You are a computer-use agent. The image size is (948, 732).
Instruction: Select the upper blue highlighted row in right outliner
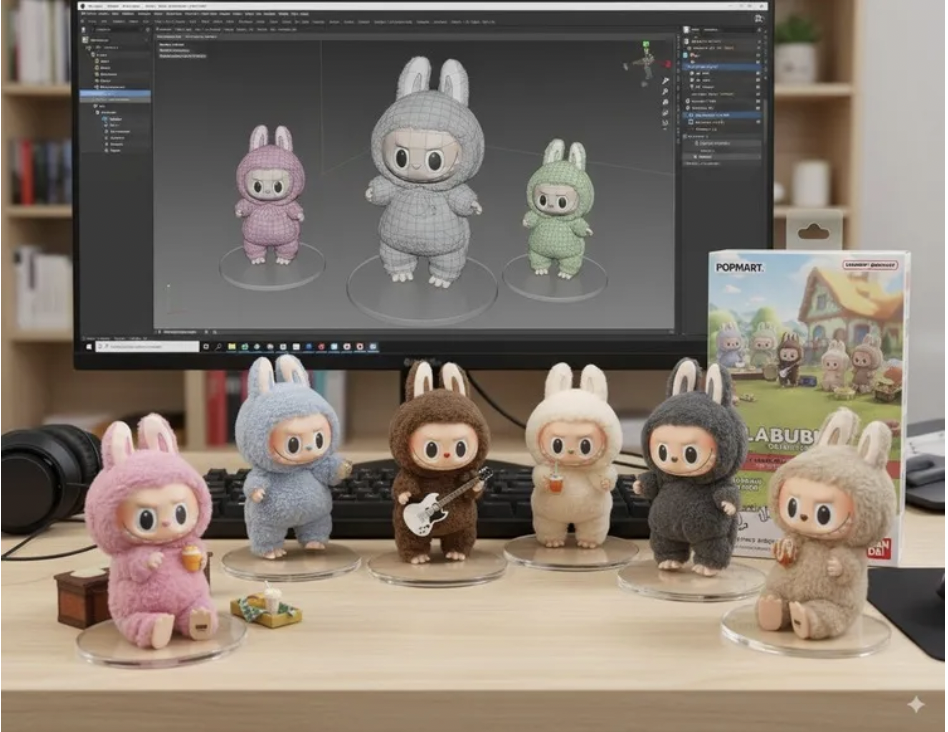[722, 66]
